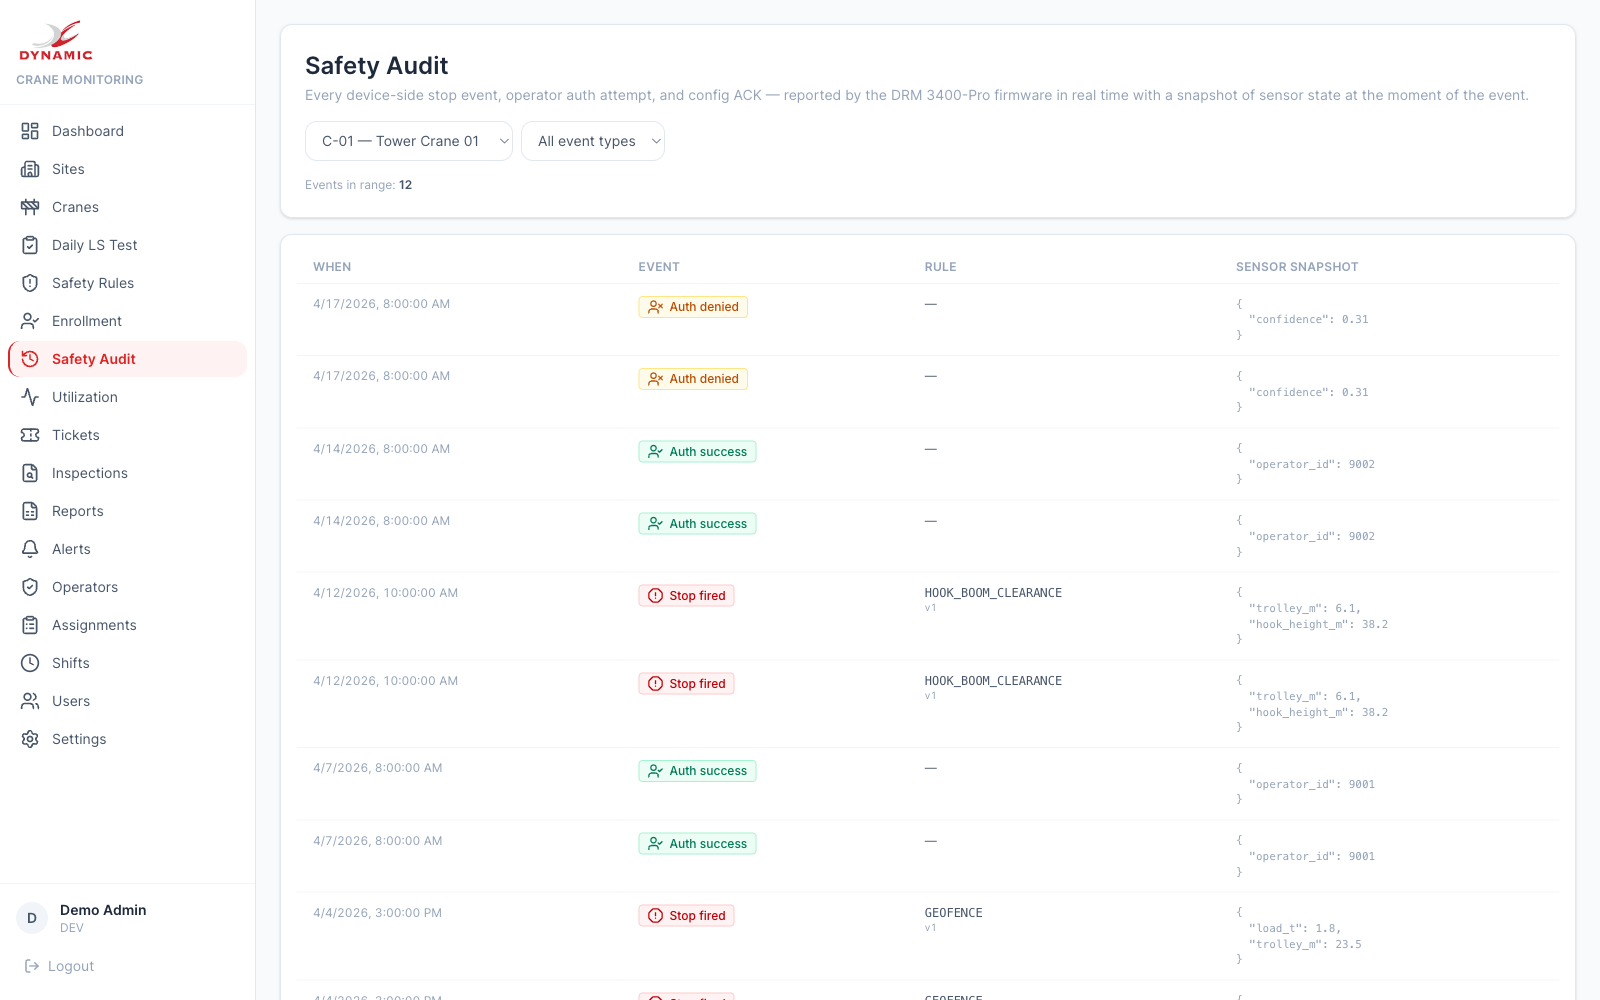Image resolution: width=1600 pixels, height=1000 pixels.
Task: Open the HOOK_BOOM_CLEARANCE rule link
Action: tap(993, 592)
